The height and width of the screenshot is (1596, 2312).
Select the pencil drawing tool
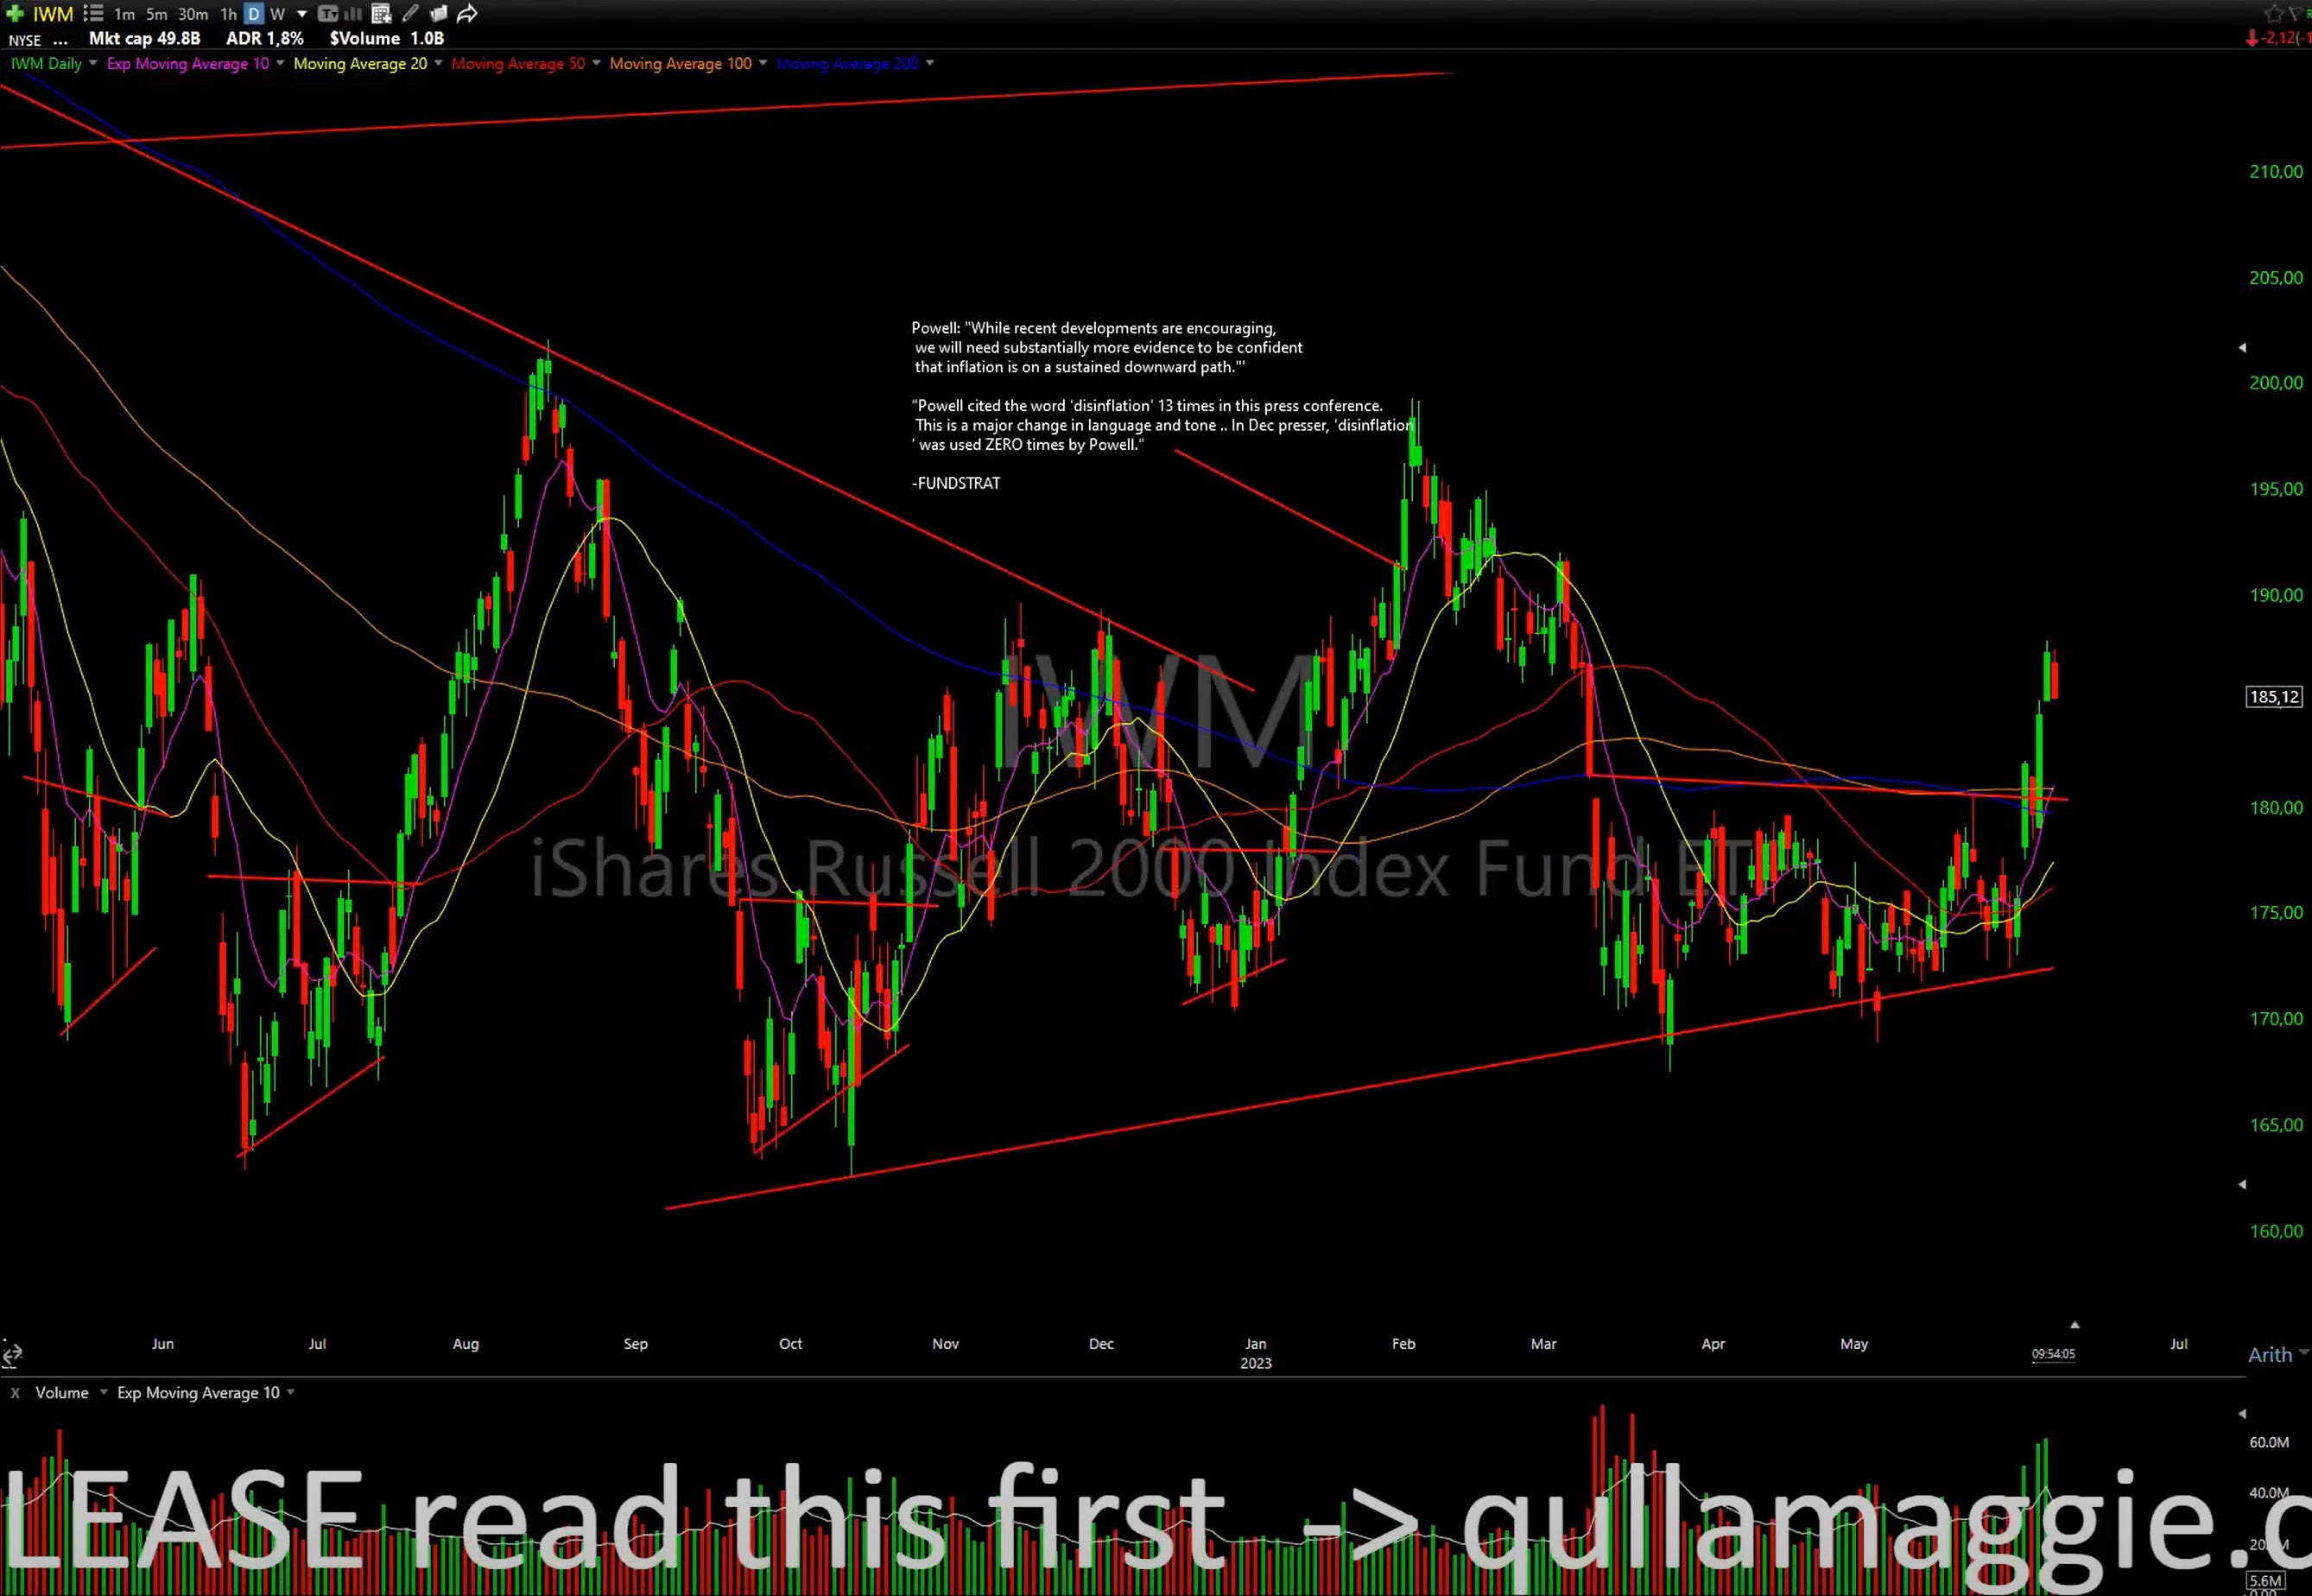[x=410, y=14]
